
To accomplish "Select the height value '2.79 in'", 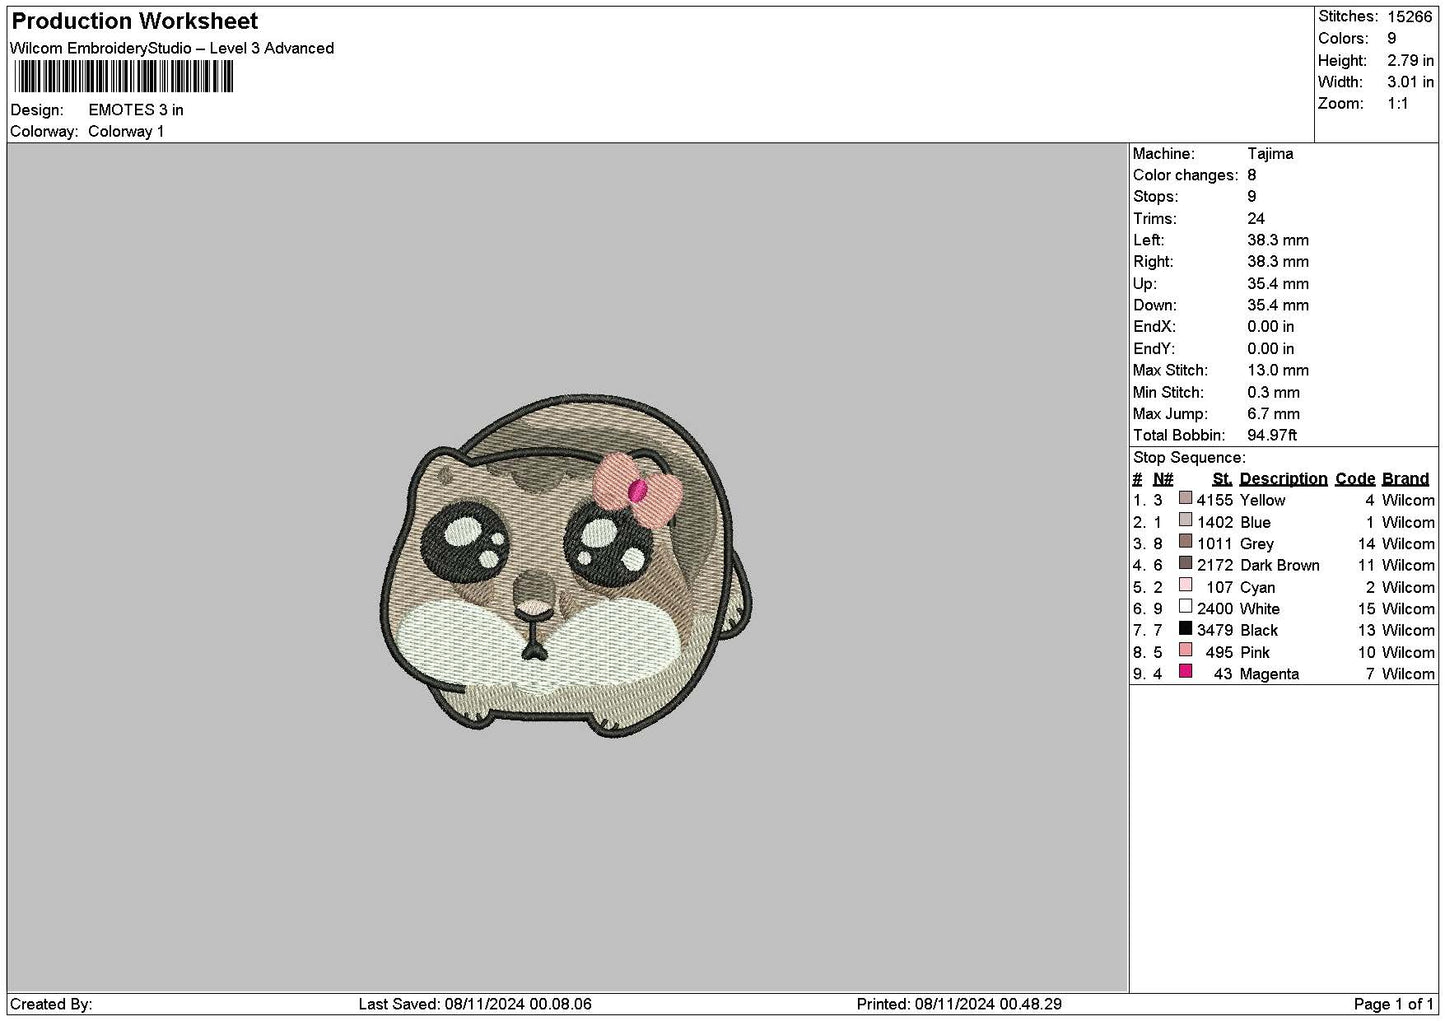I will point(1410,60).
